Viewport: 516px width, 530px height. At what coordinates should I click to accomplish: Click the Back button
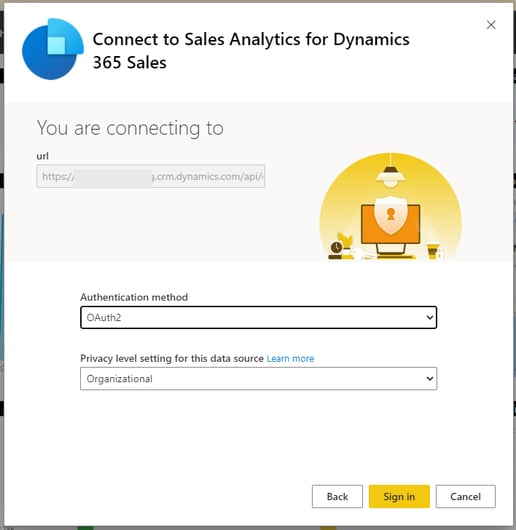pos(337,496)
